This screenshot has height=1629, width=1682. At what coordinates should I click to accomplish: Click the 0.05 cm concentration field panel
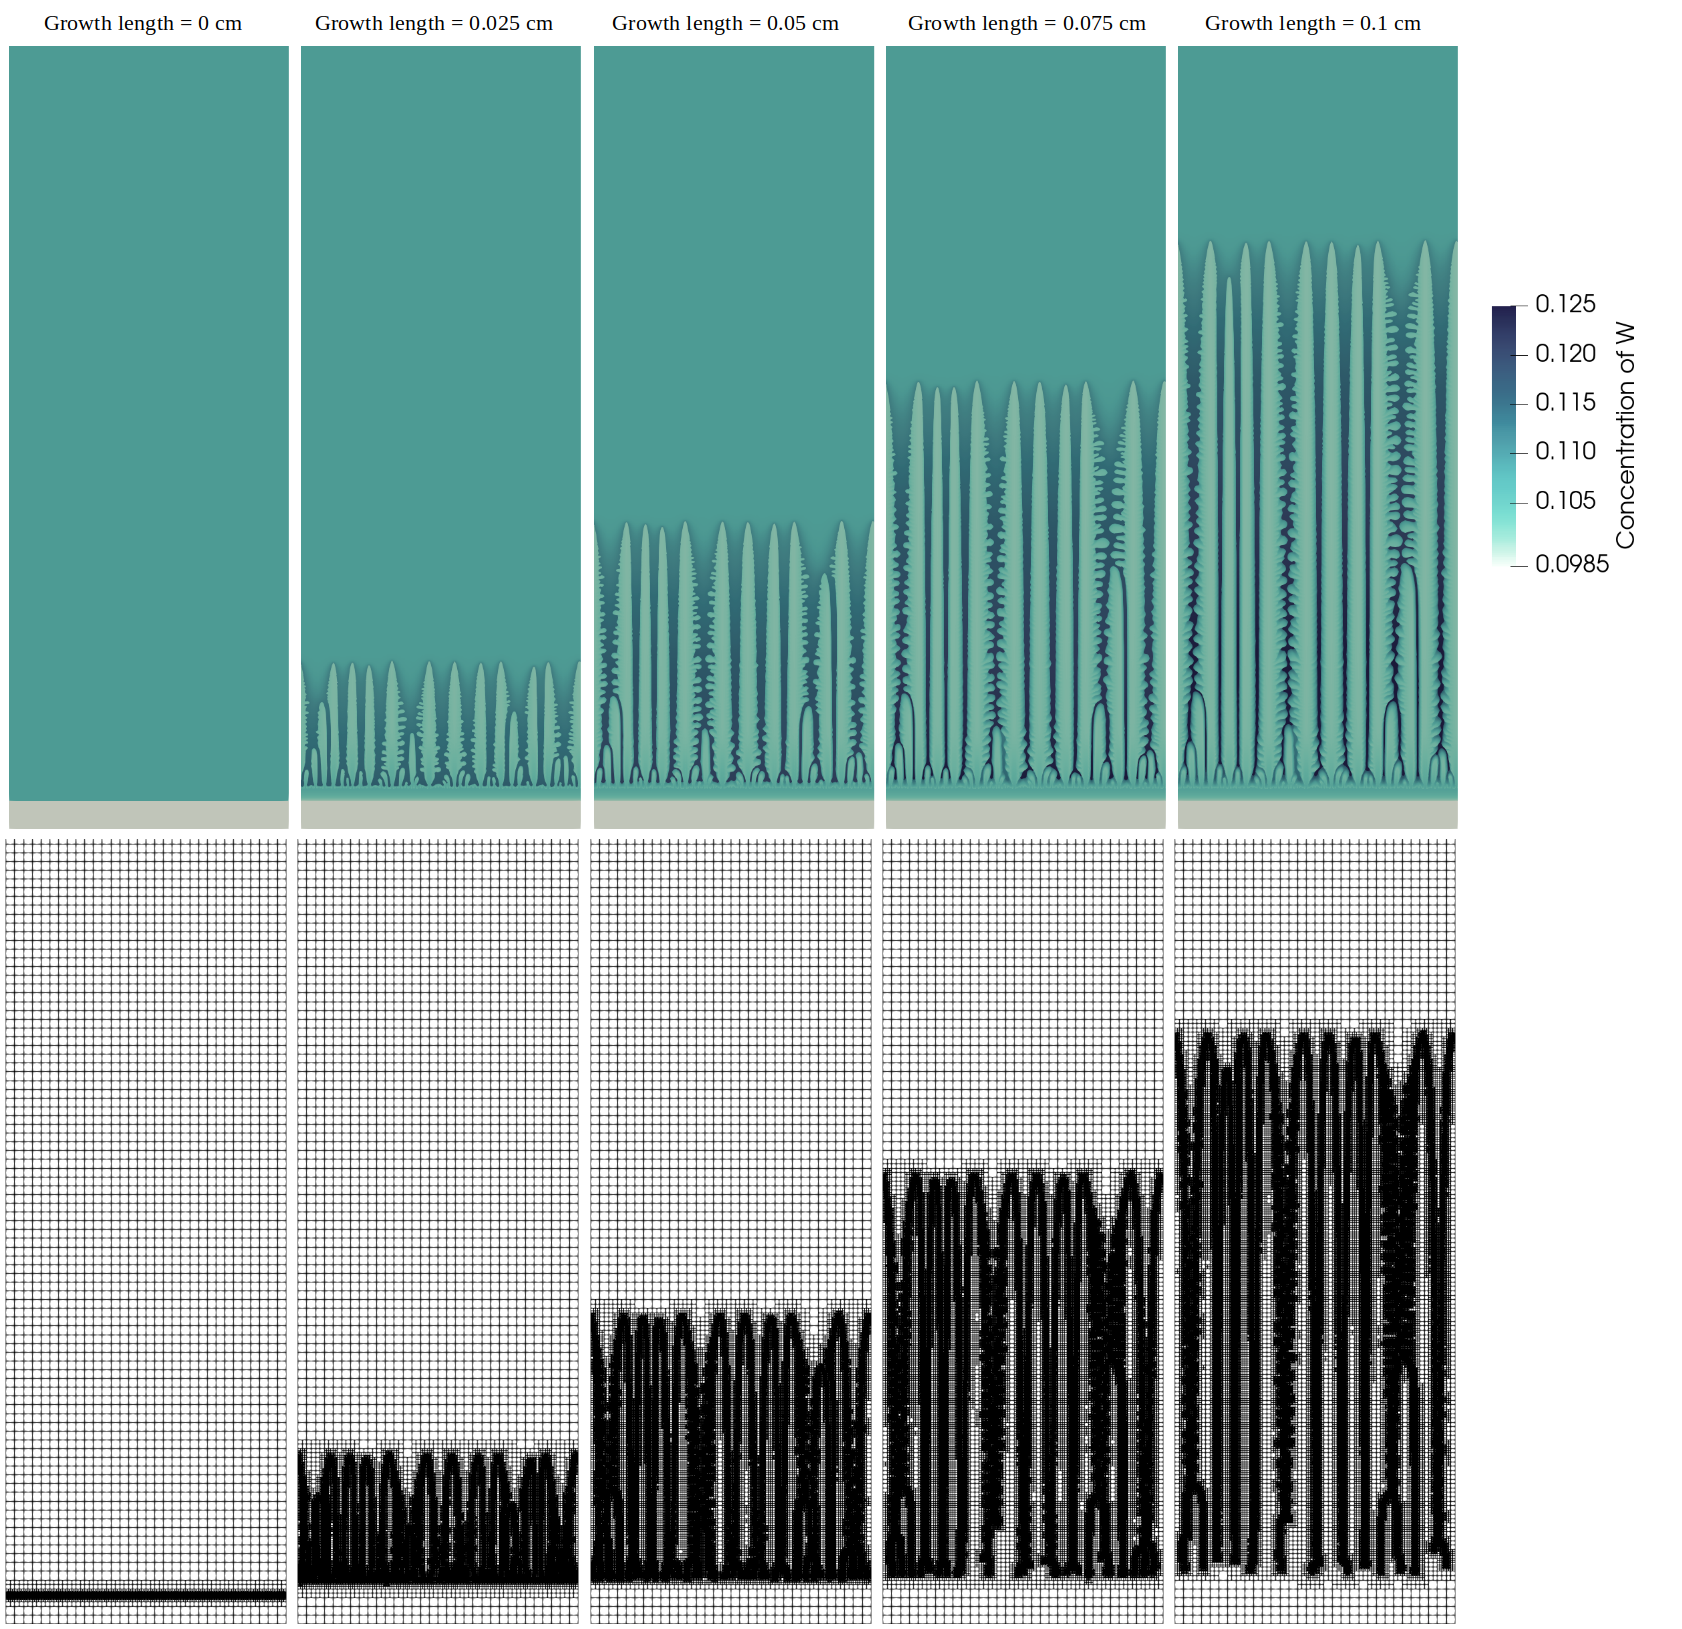734,437
